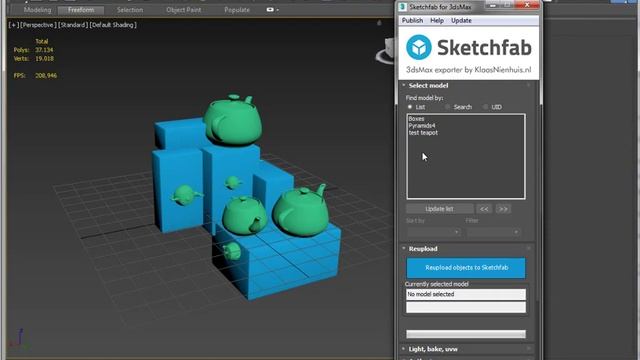Select the List radio option
640x360 pixels.
pos(410,107)
